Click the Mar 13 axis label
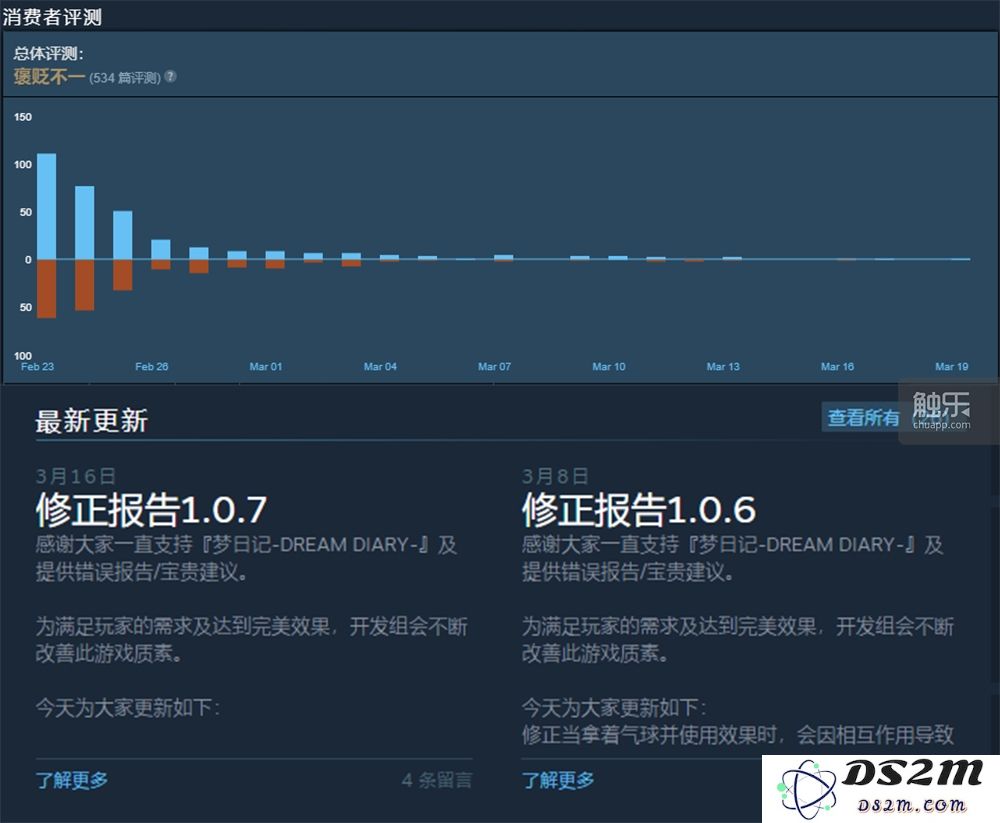This screenshot has height=823, width=1000. pos(723,366)
